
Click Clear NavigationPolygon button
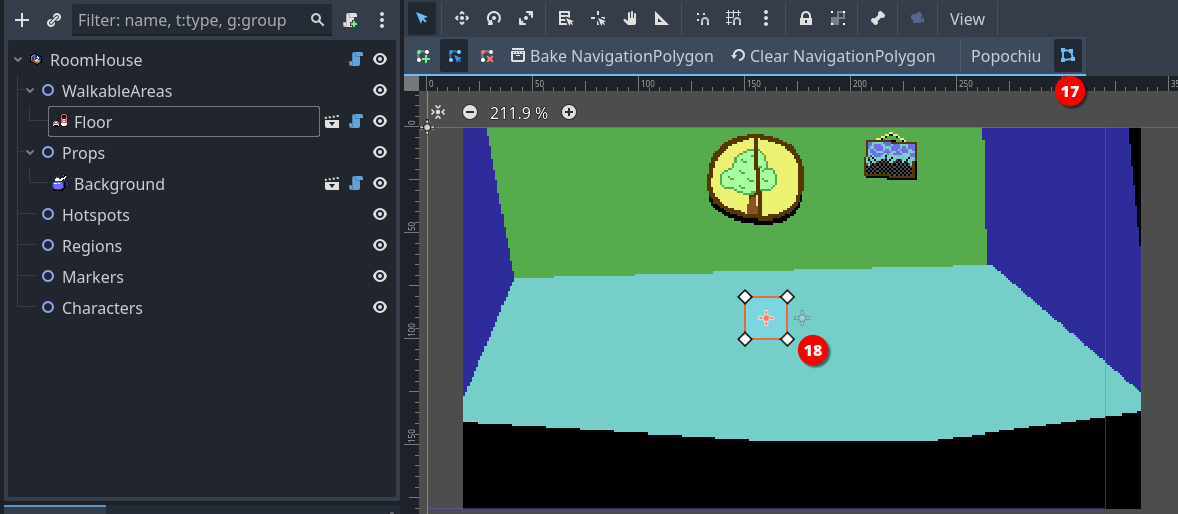pyautogui.click(x=832, y=56)
